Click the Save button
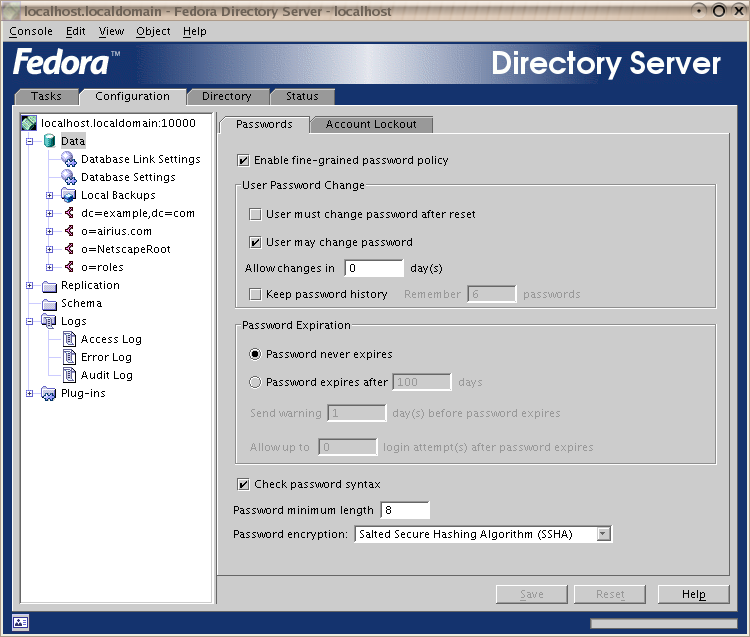Image resolution: width=750 pixels, height=637 pixels. click(x=531, y=594)
